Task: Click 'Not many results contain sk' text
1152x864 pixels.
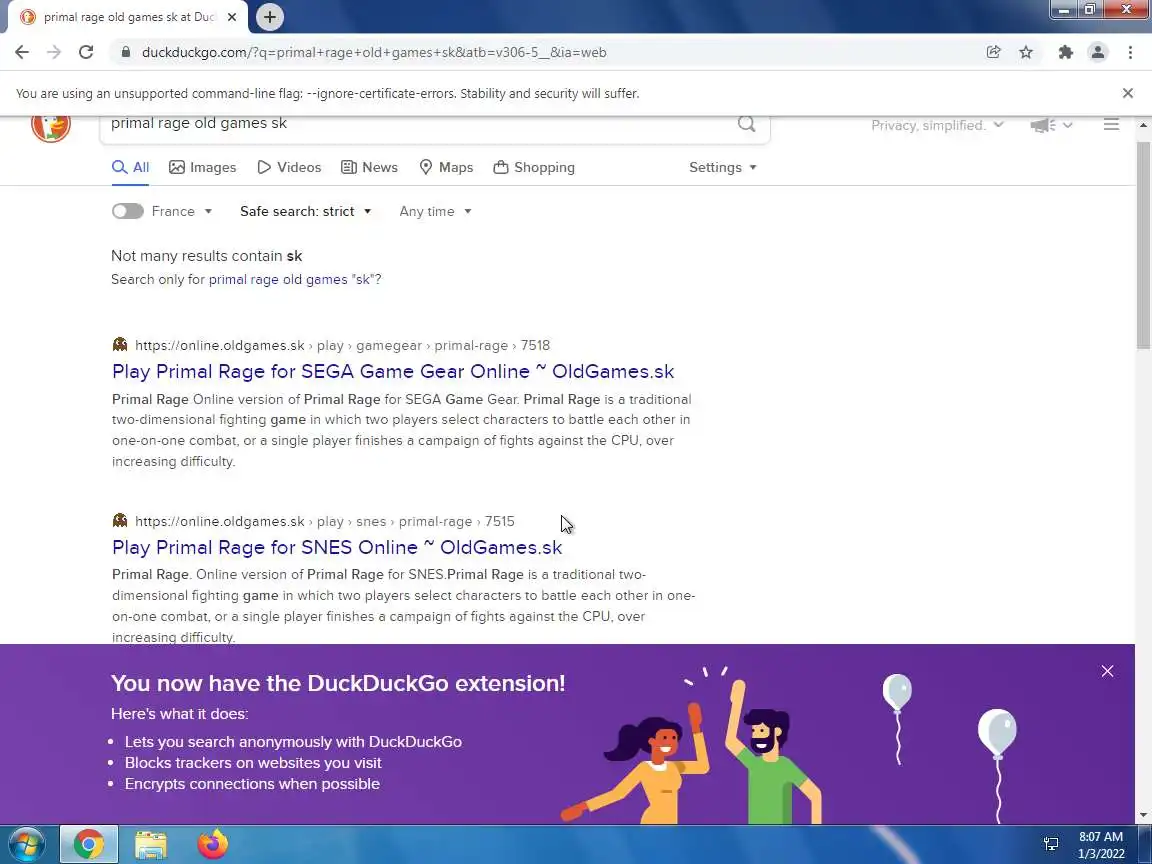Action: coord(206,256)
